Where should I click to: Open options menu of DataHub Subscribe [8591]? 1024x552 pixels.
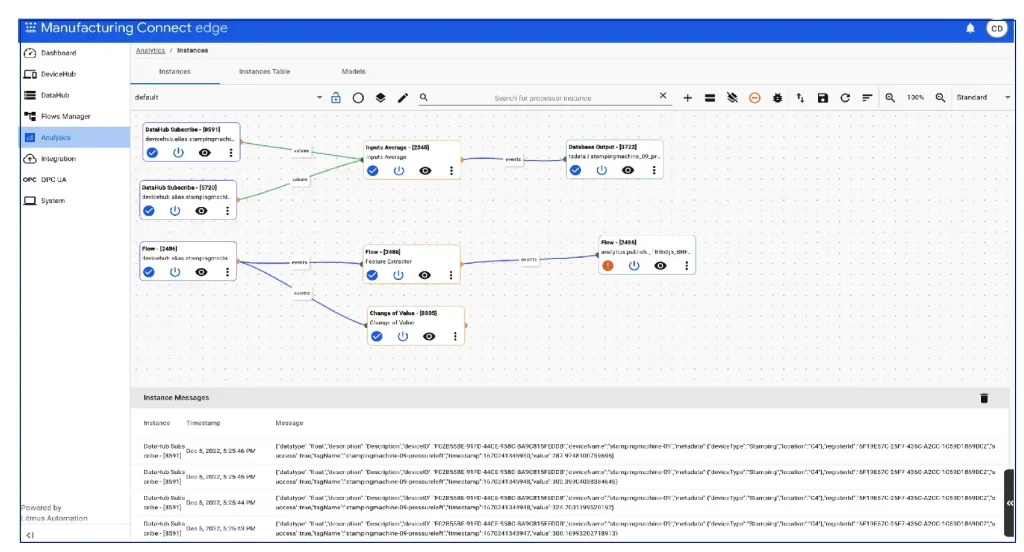pos(231,153)
